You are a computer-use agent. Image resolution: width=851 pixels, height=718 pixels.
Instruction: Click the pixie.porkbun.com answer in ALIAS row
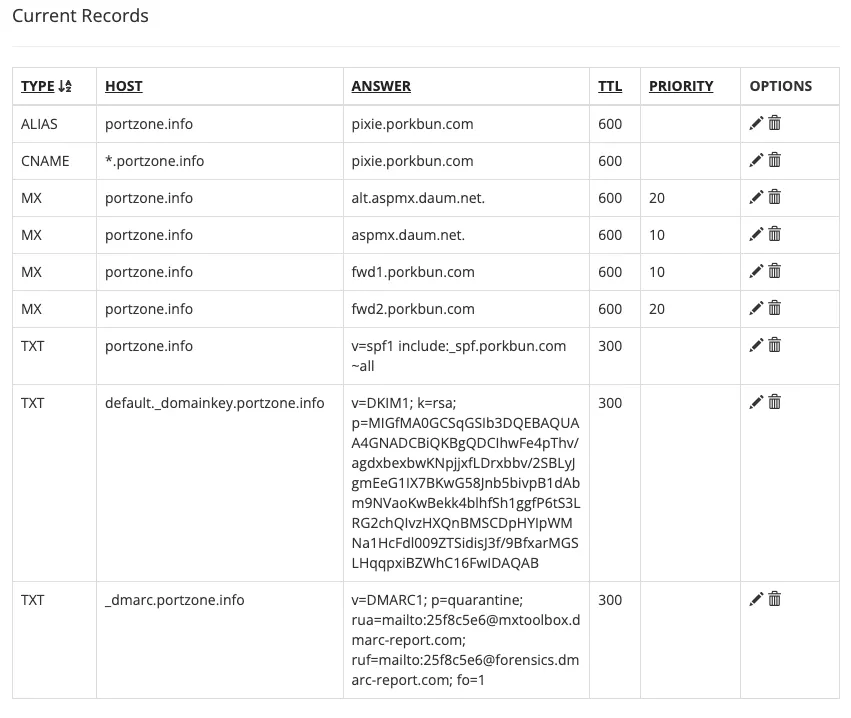[x=412, y=124]
